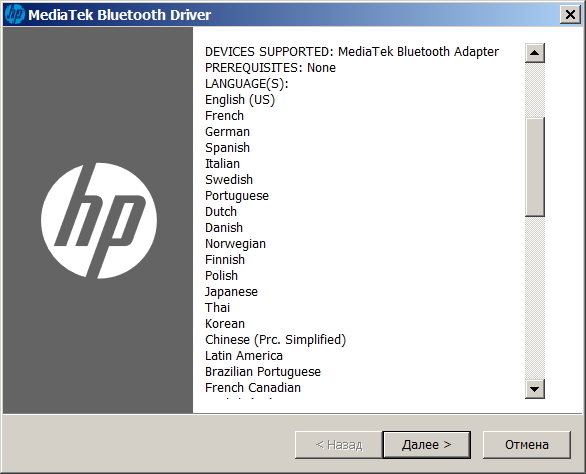This screenshot has height=474, width=586.
Task: Proceed with the Далее > button
Action: (426, 445)
